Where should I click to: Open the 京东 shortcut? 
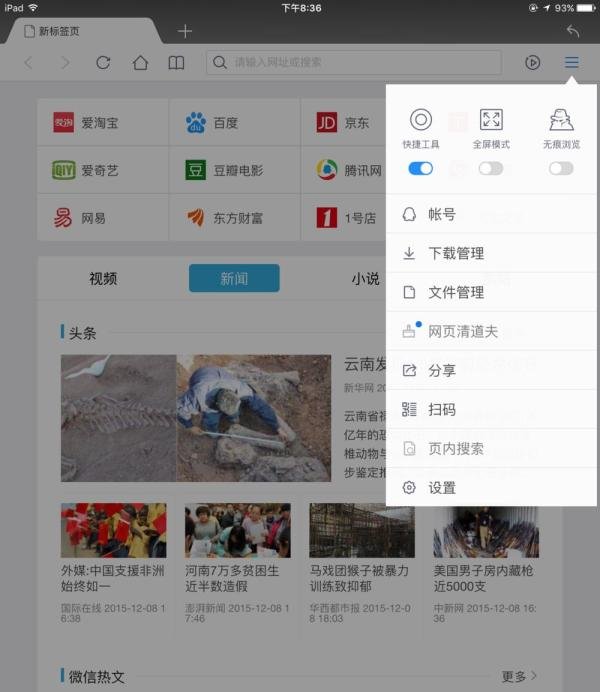pos(344,122)
